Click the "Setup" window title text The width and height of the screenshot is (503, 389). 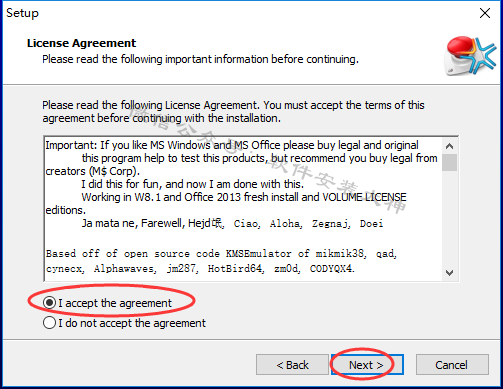(22, 13)
